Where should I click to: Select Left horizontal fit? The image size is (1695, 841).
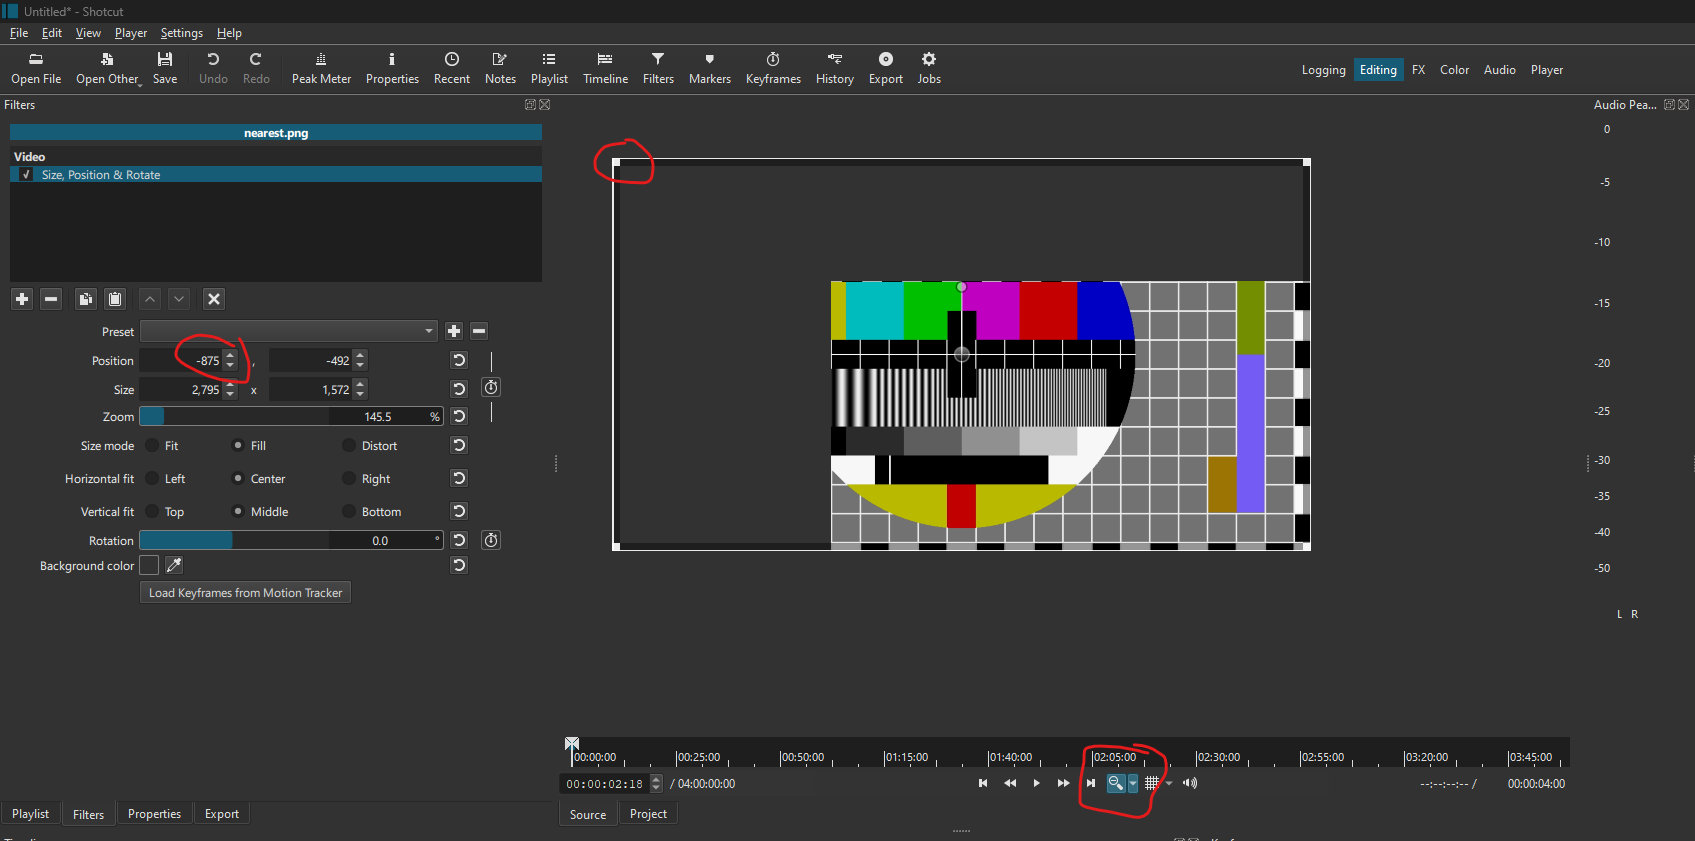152,478
